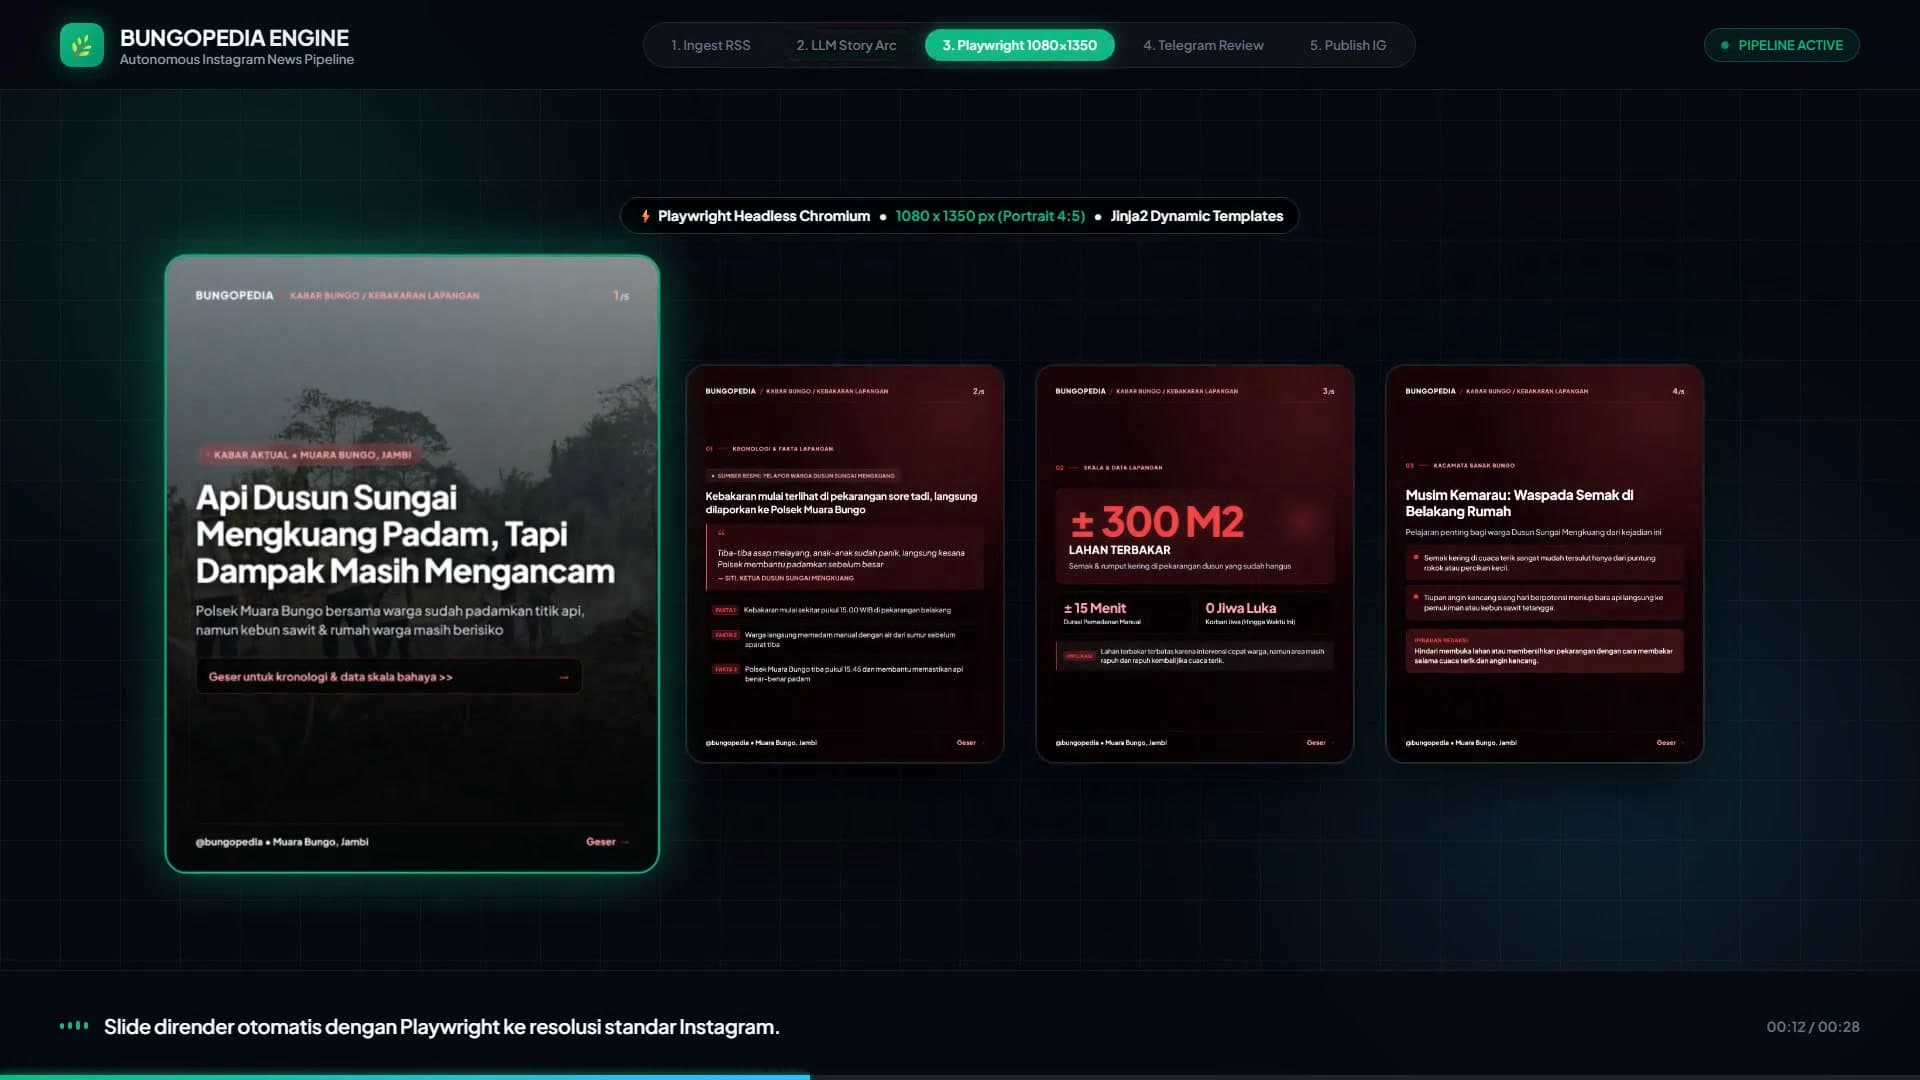Click the 1/5 page counter on cover slide
Viewport: 1920px width, 1080px height.
[621, 296]
